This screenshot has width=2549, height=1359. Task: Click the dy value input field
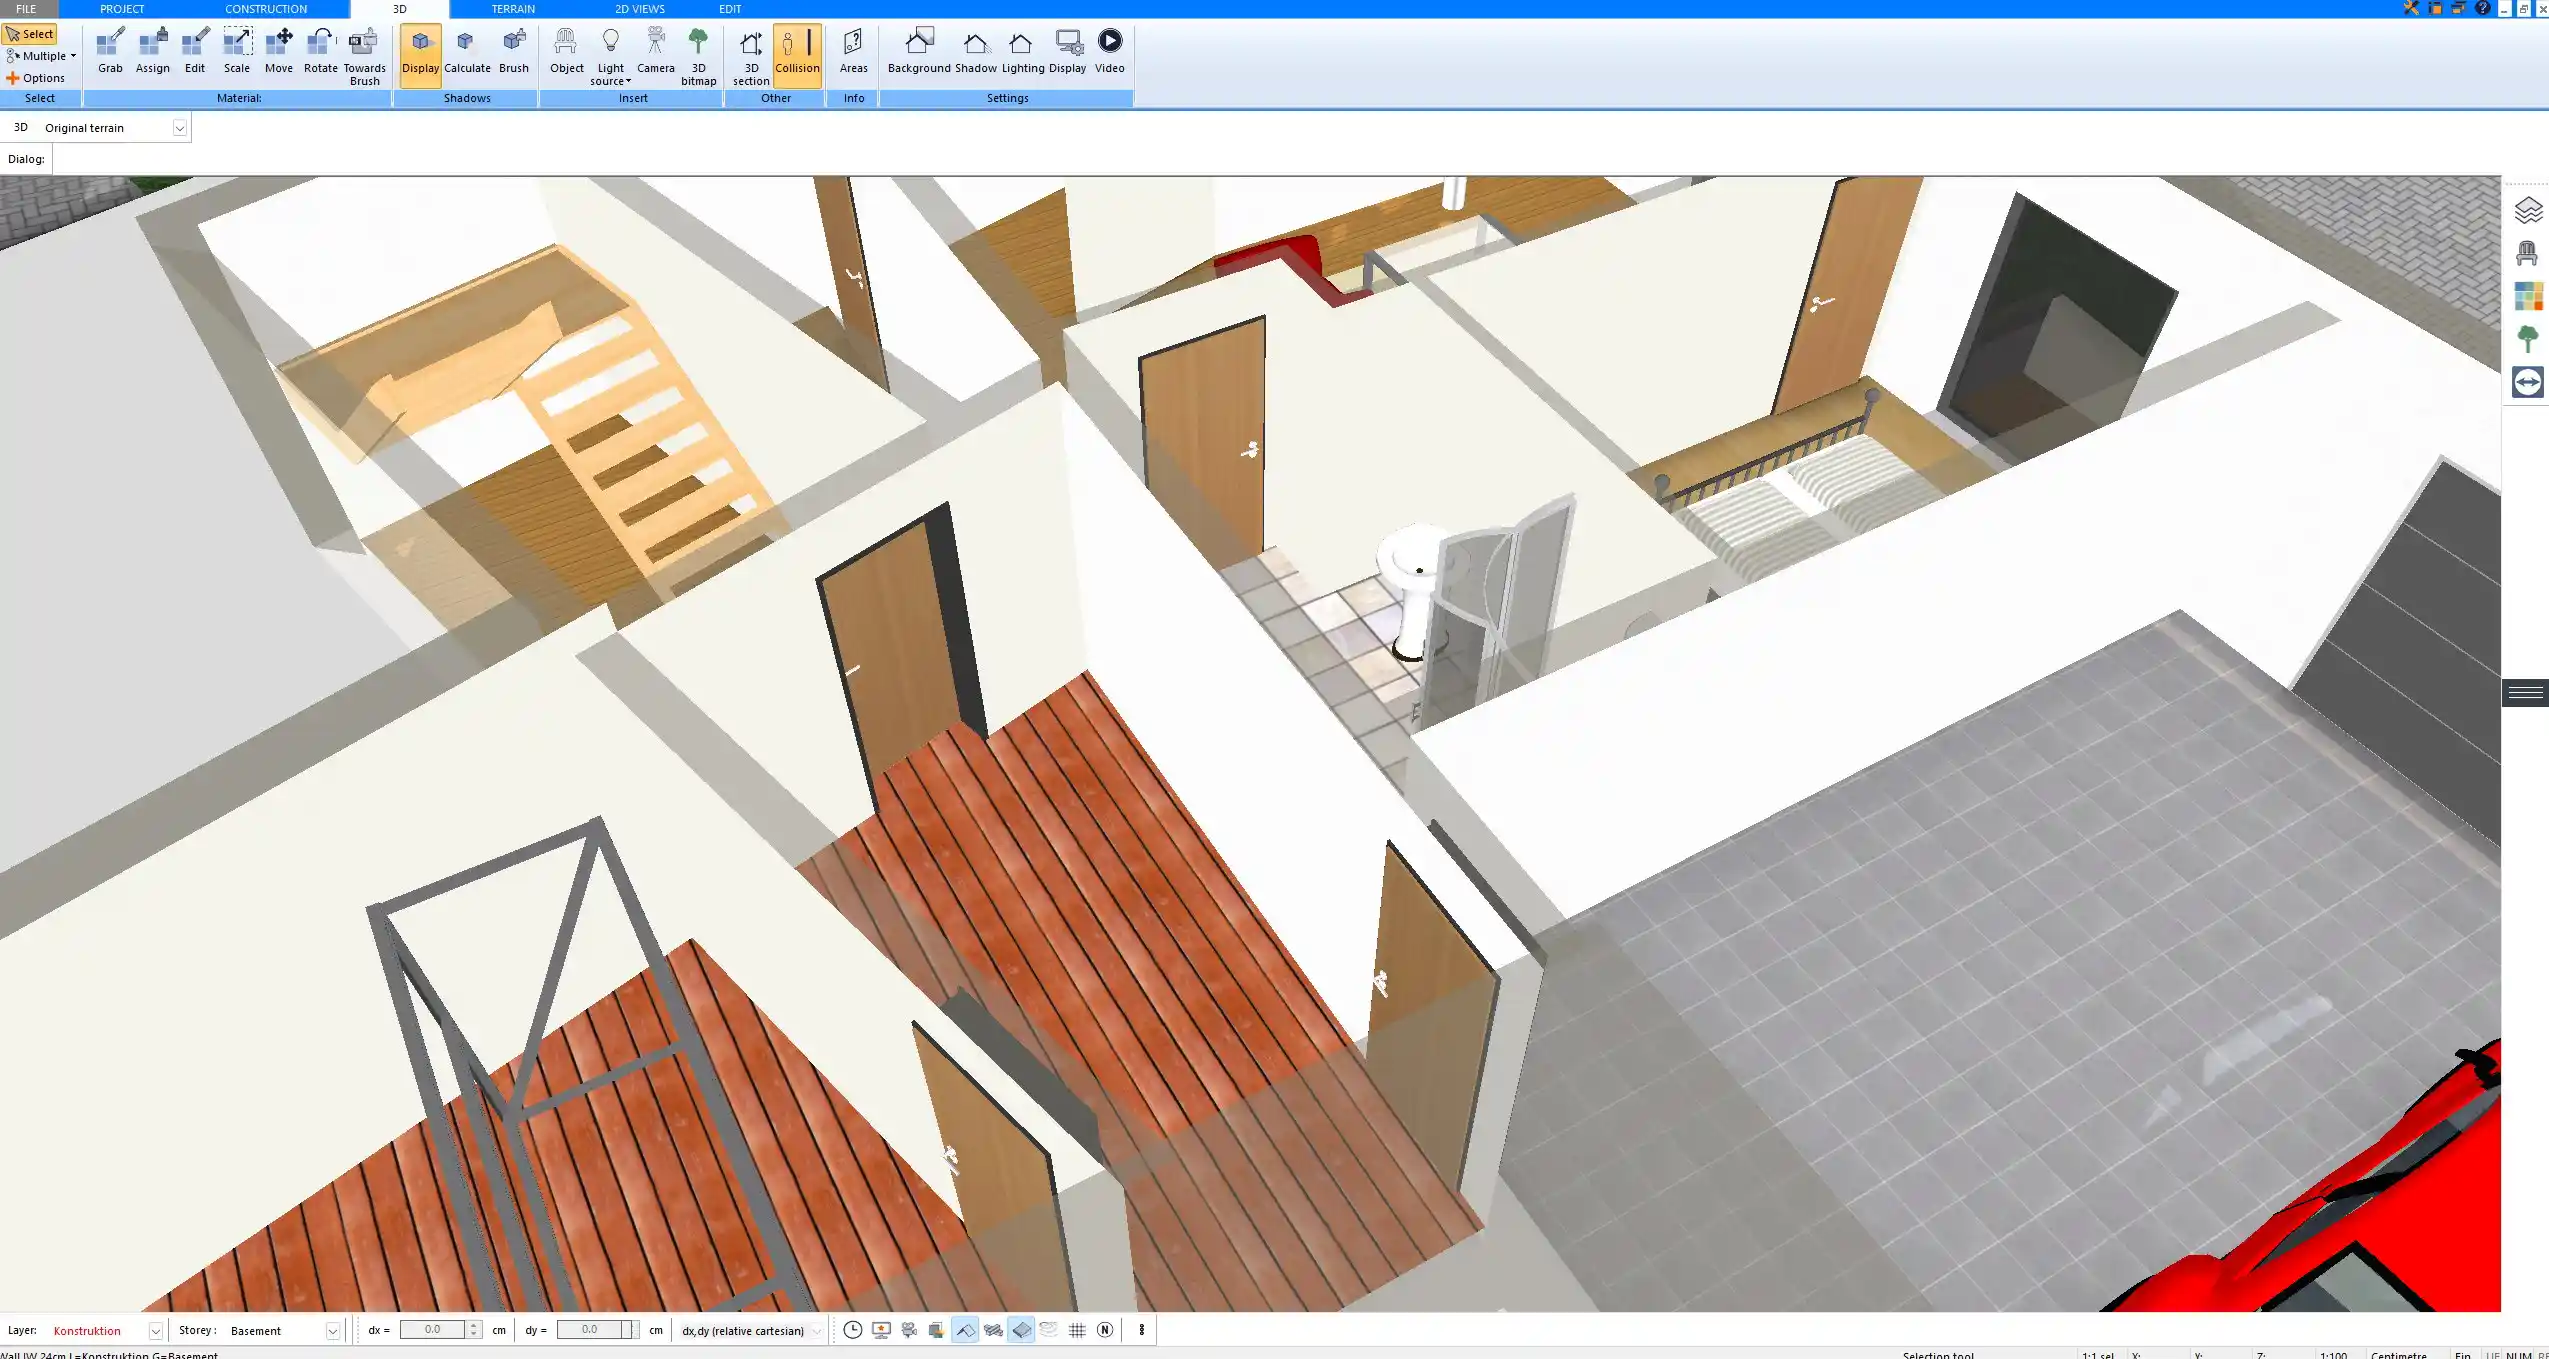pos(589,1330)
